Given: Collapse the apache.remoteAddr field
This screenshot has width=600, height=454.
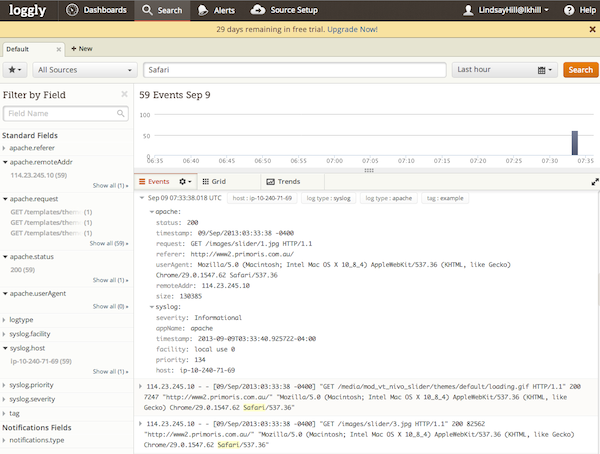Looking at the screenshot, I should tap(5, 162).
